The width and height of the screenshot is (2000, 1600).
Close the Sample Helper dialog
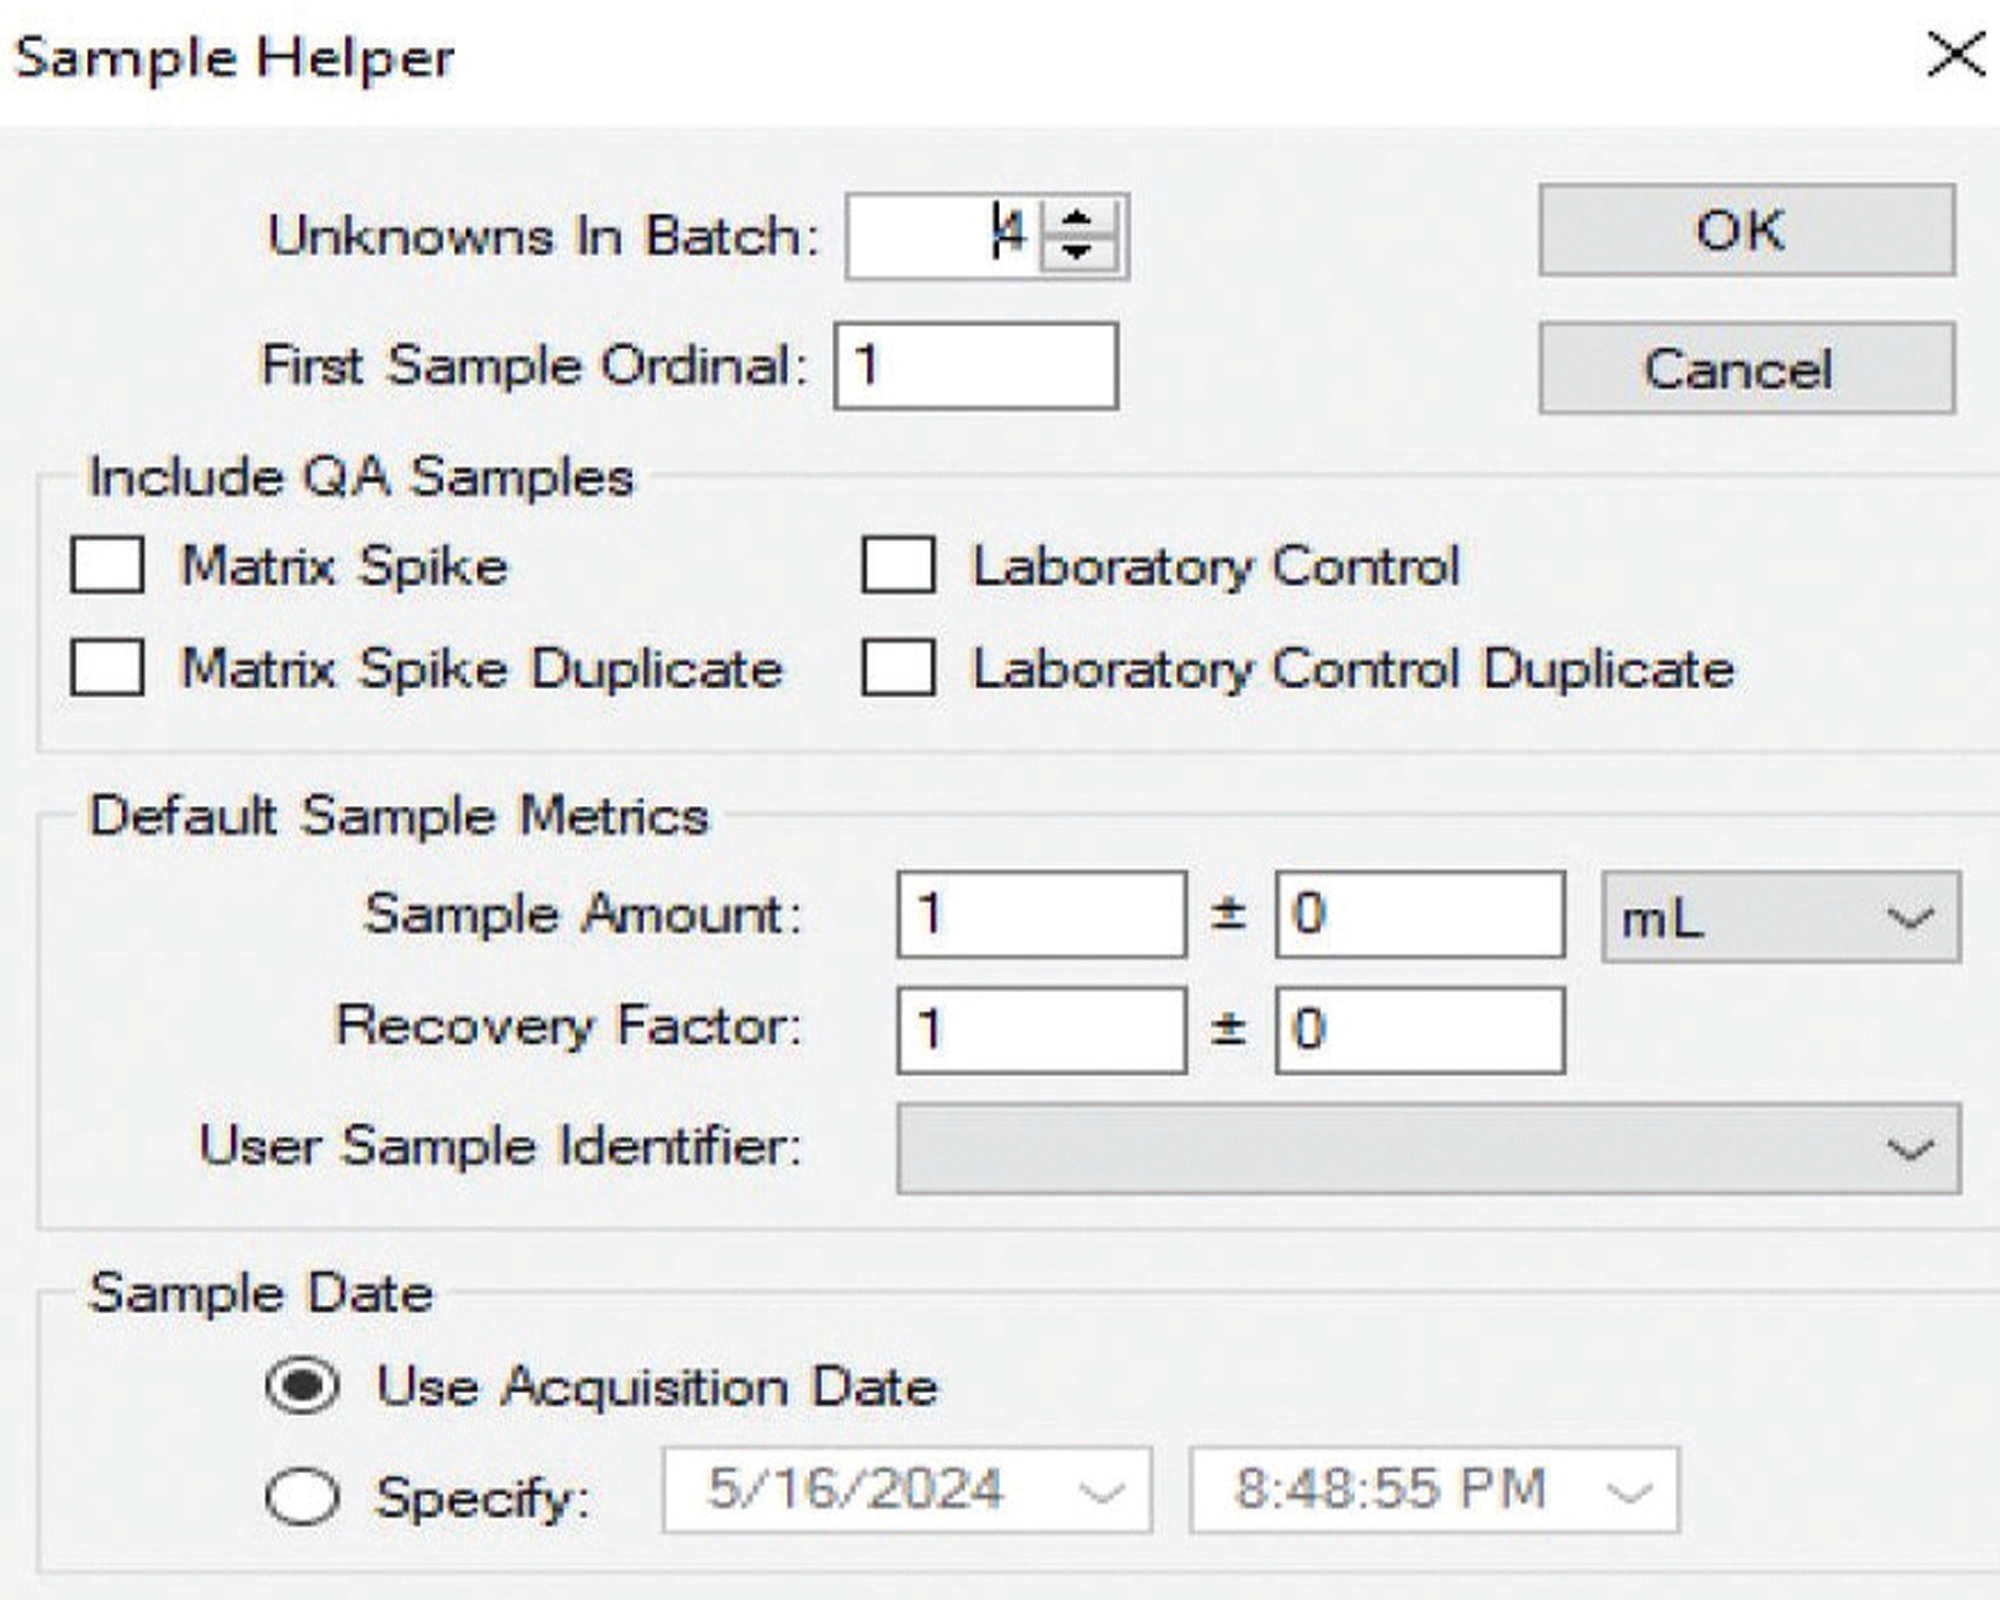[x=1957, y=52]
